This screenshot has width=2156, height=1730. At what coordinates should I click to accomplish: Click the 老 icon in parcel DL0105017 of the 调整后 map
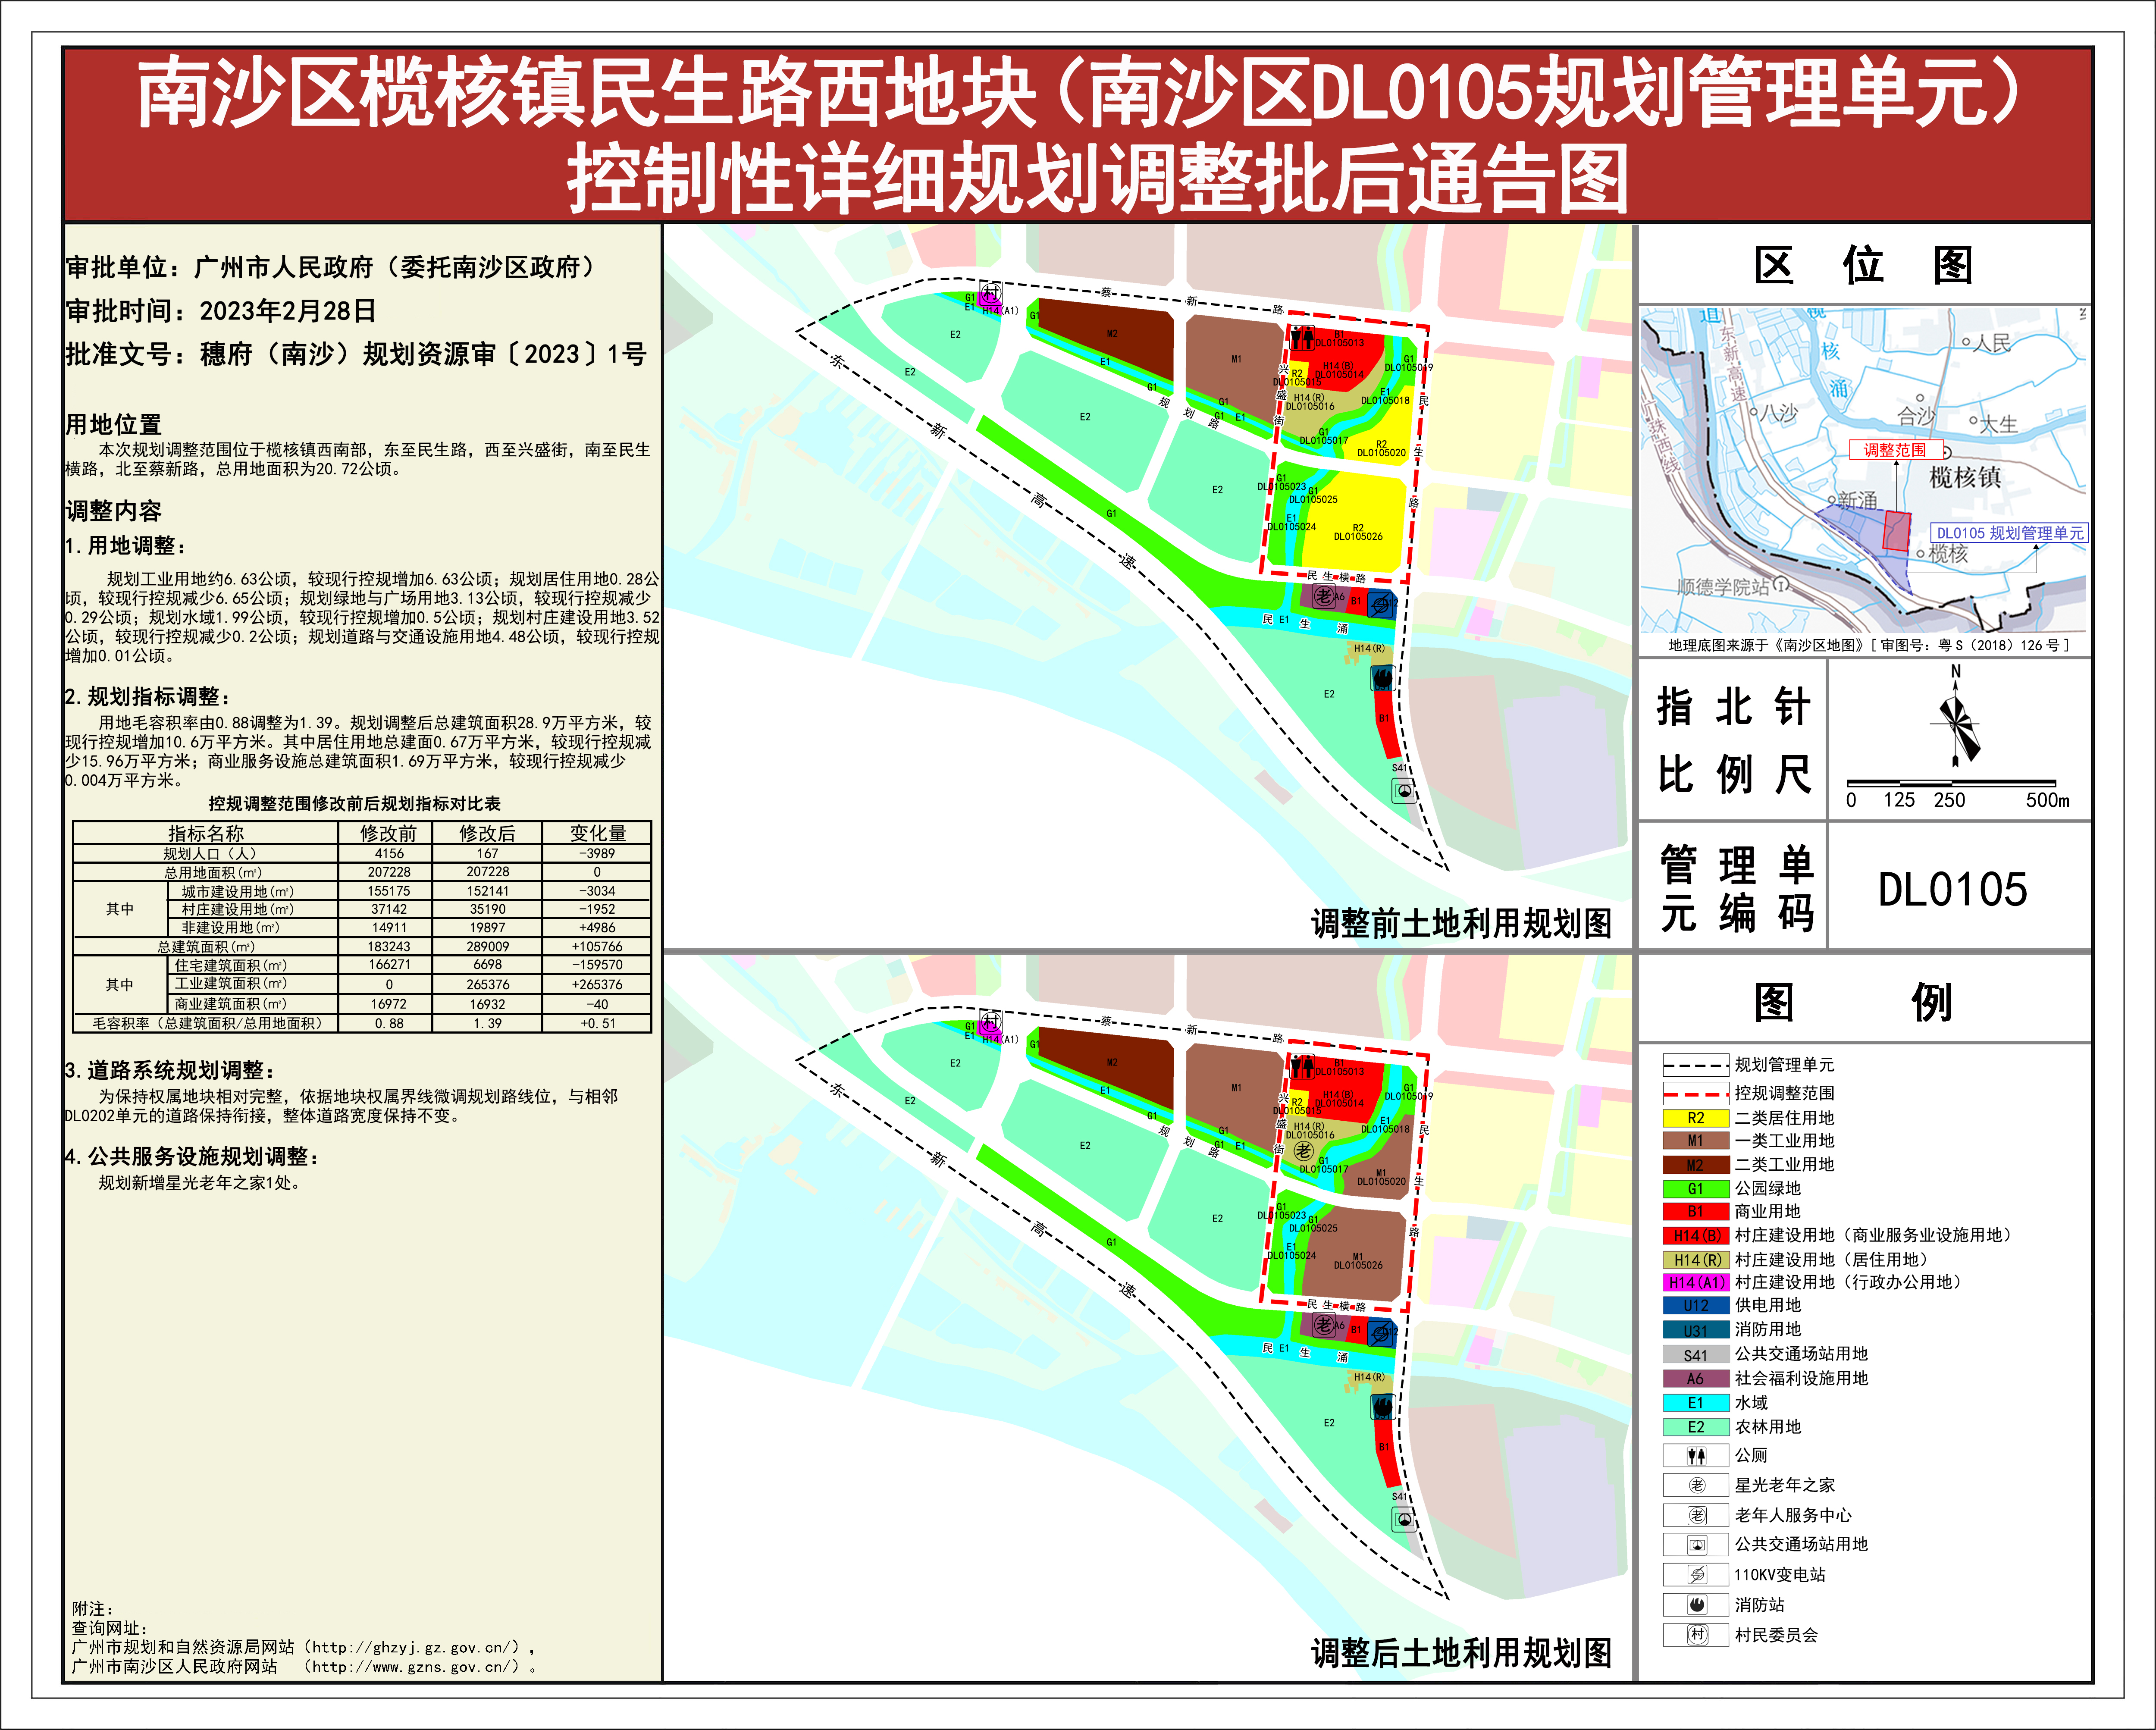pos(1303,1151)
